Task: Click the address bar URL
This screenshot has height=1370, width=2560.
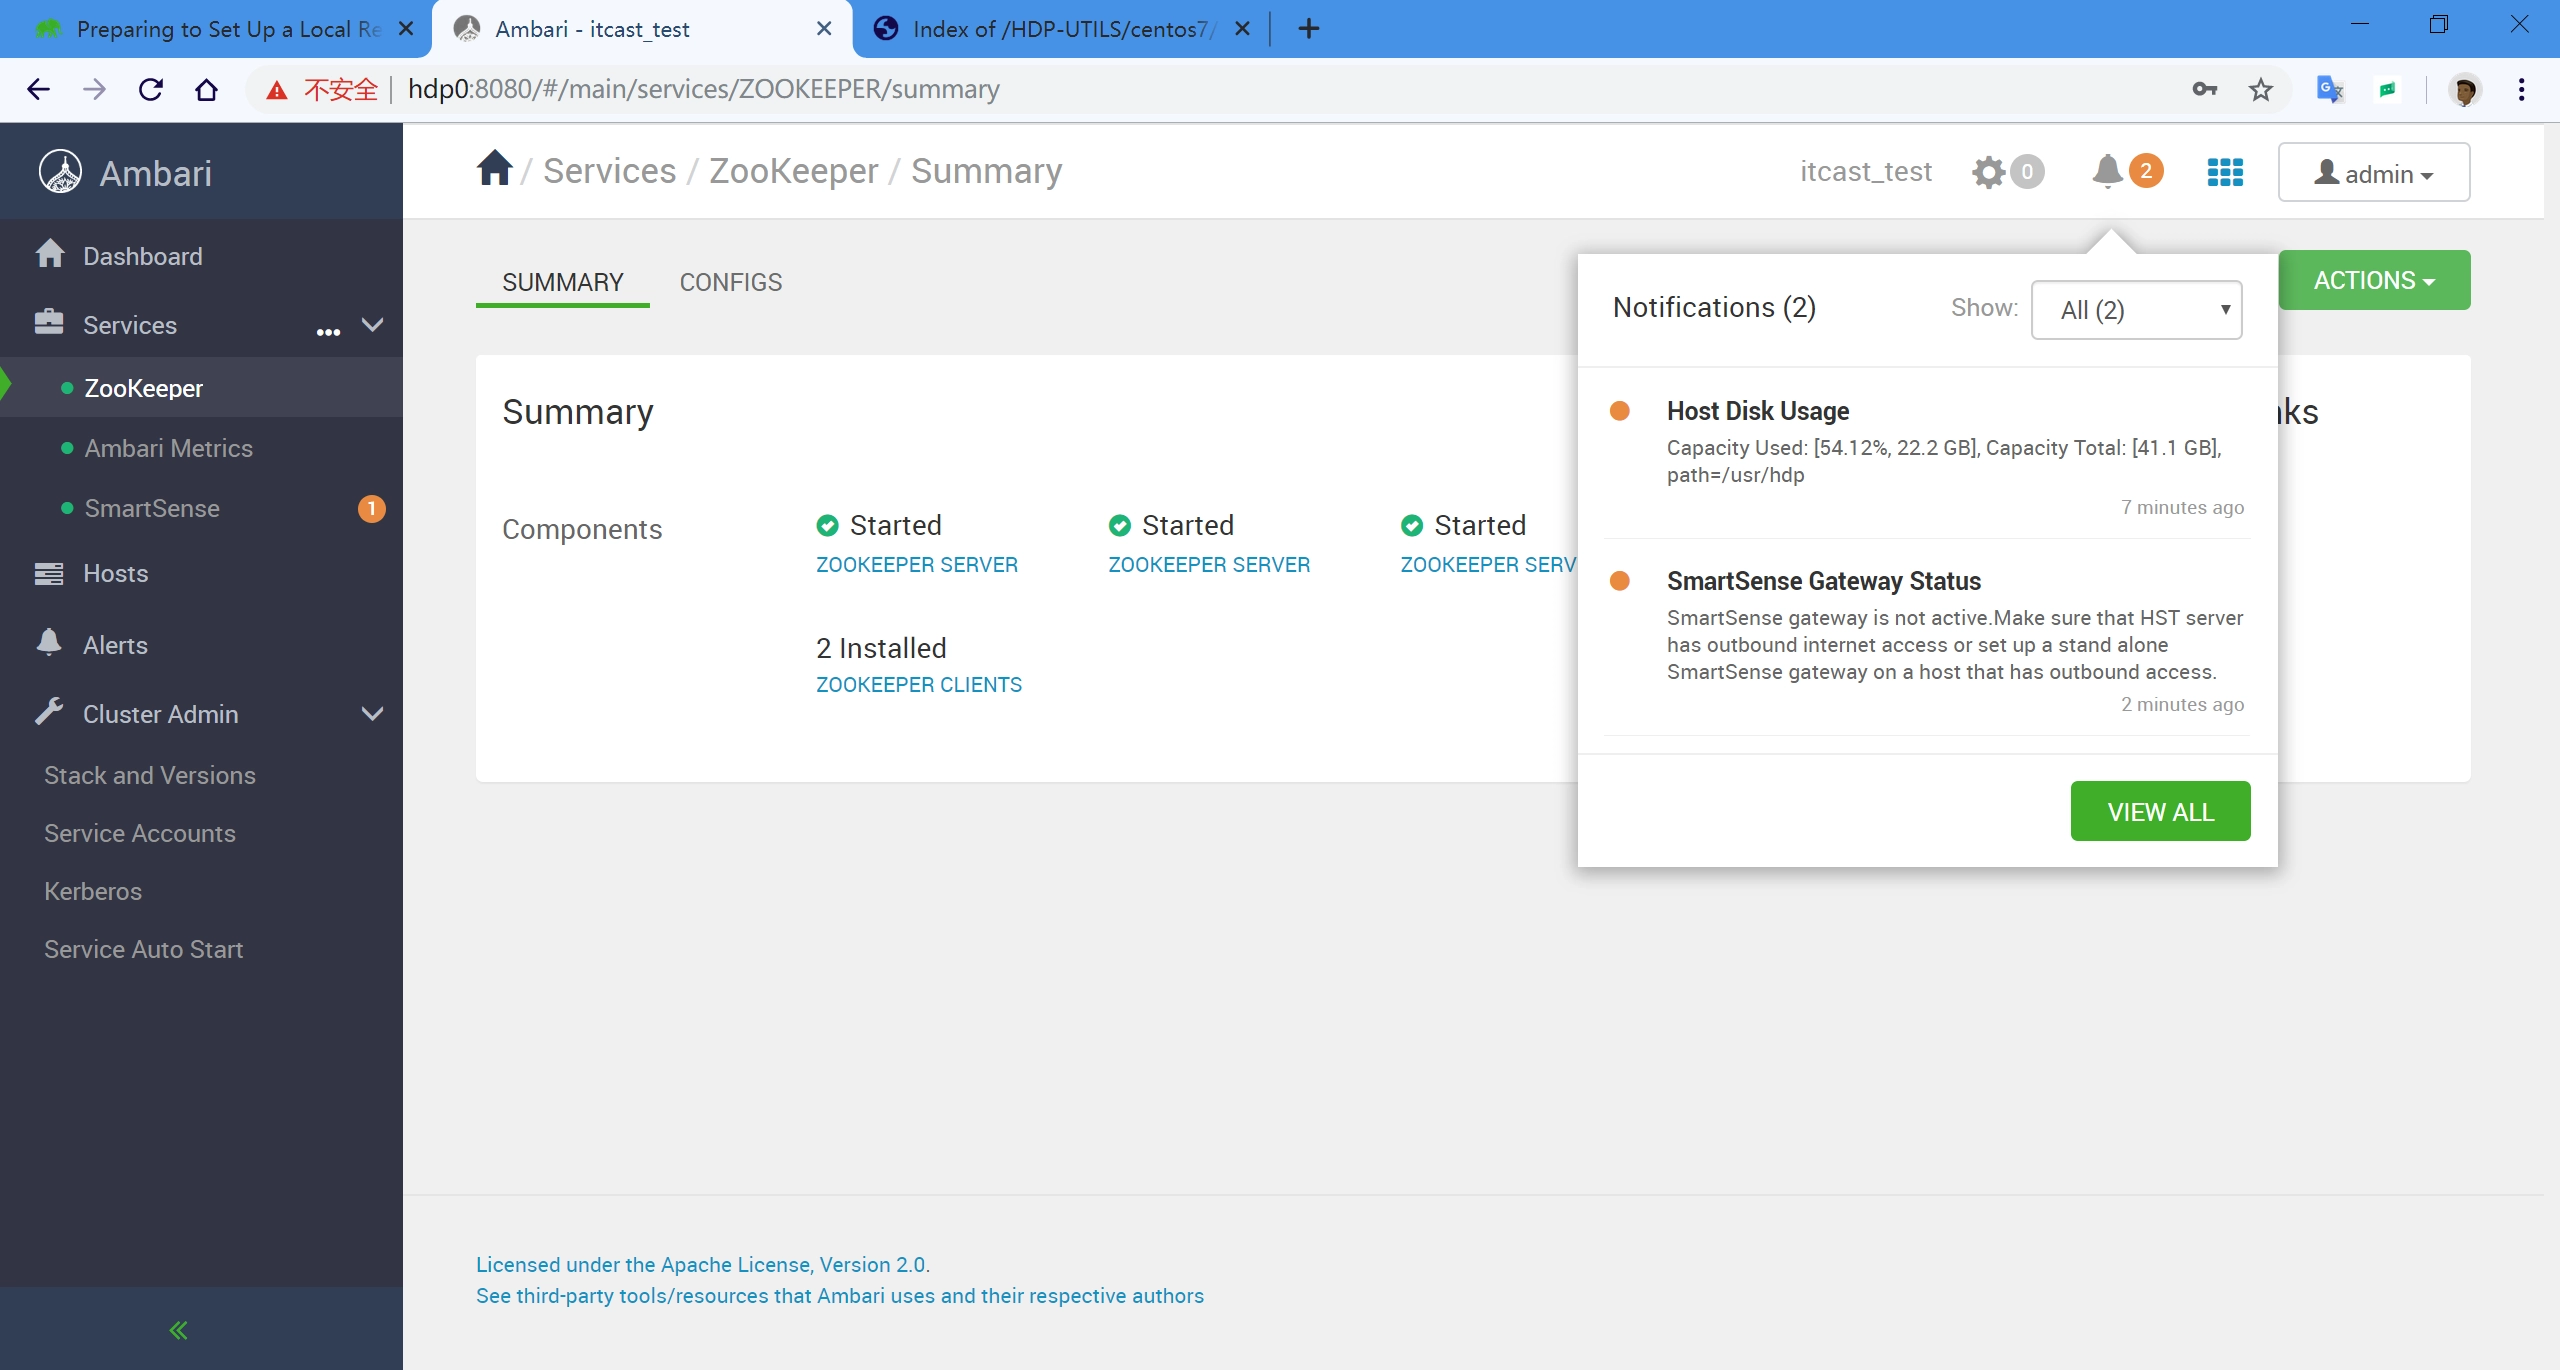Action: coord(704,89)
